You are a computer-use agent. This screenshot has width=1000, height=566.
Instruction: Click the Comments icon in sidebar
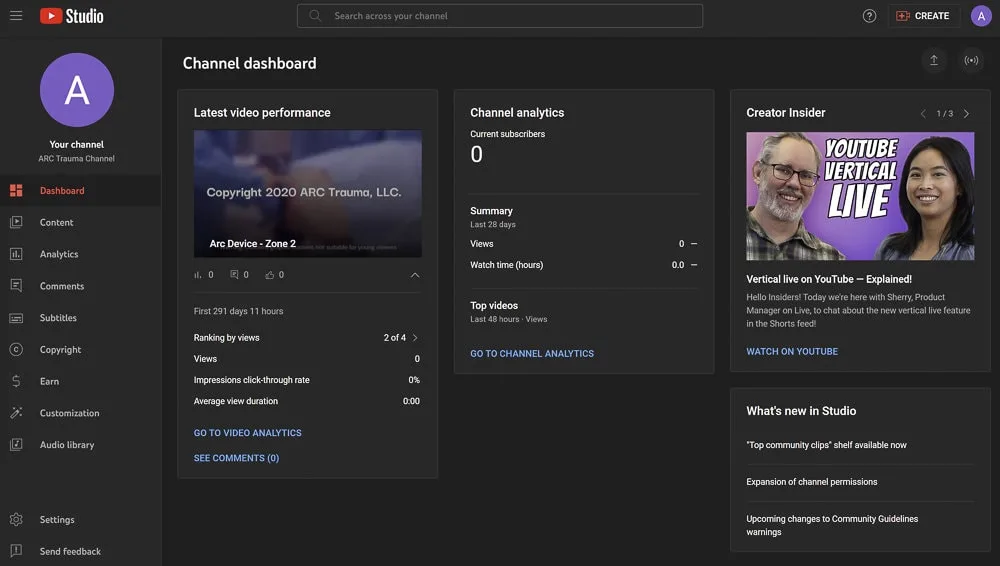click(16, 285)
